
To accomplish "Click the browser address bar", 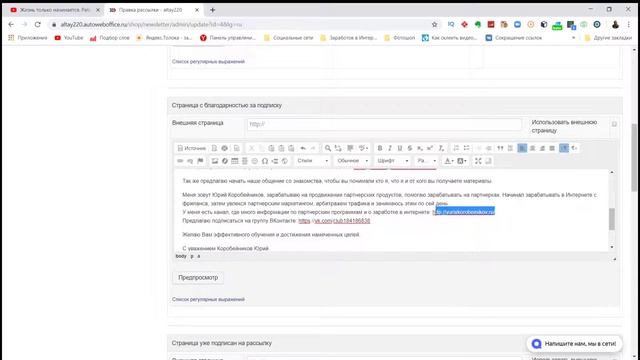I will [241, 24].
